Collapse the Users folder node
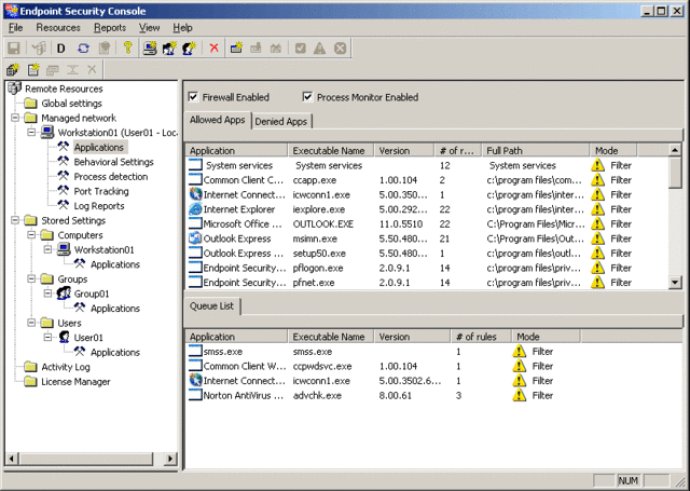 click(31, 322)
